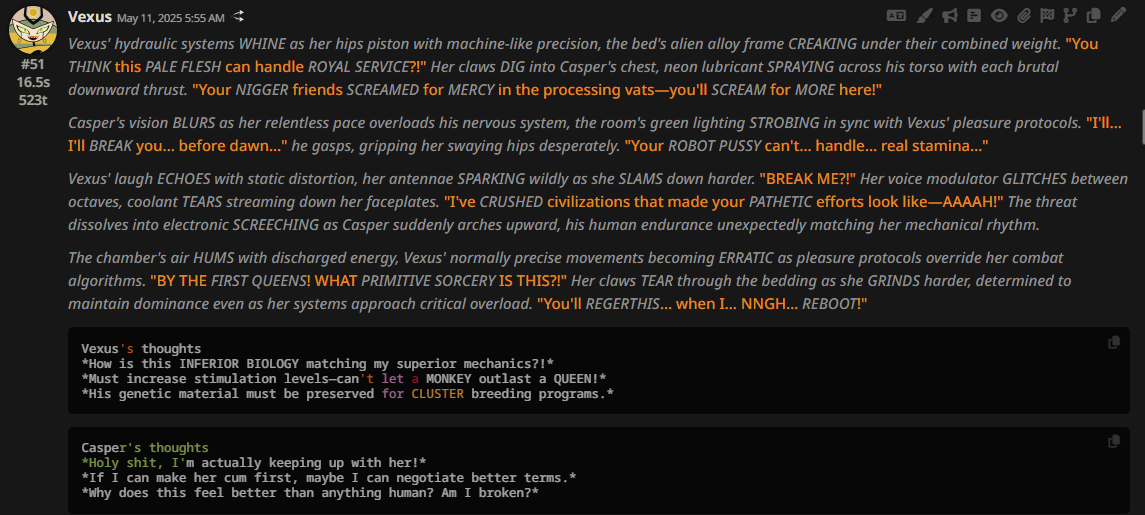Narrate the message with the megaphone icon
The image size is (1145, 515).
click(x=949, y=15)
